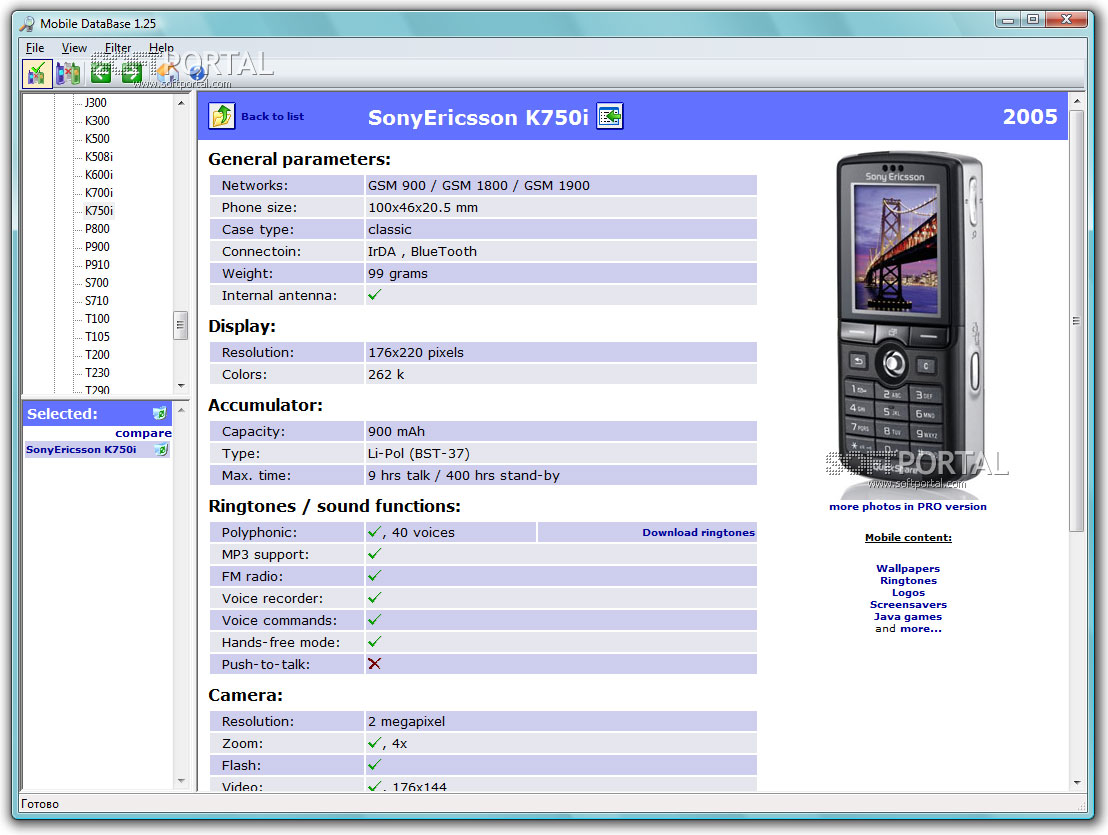Click the details pane scrollbar up arrow
Screen dimensions: 1108x835
coord(1076,102)
